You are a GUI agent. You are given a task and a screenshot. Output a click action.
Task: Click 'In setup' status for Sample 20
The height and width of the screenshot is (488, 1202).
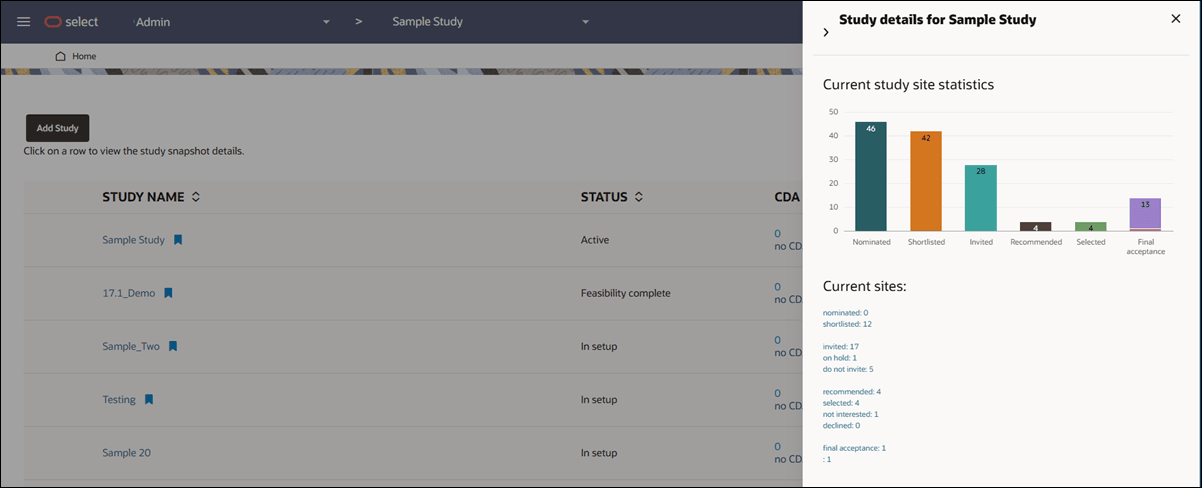[x=599, y=452]
